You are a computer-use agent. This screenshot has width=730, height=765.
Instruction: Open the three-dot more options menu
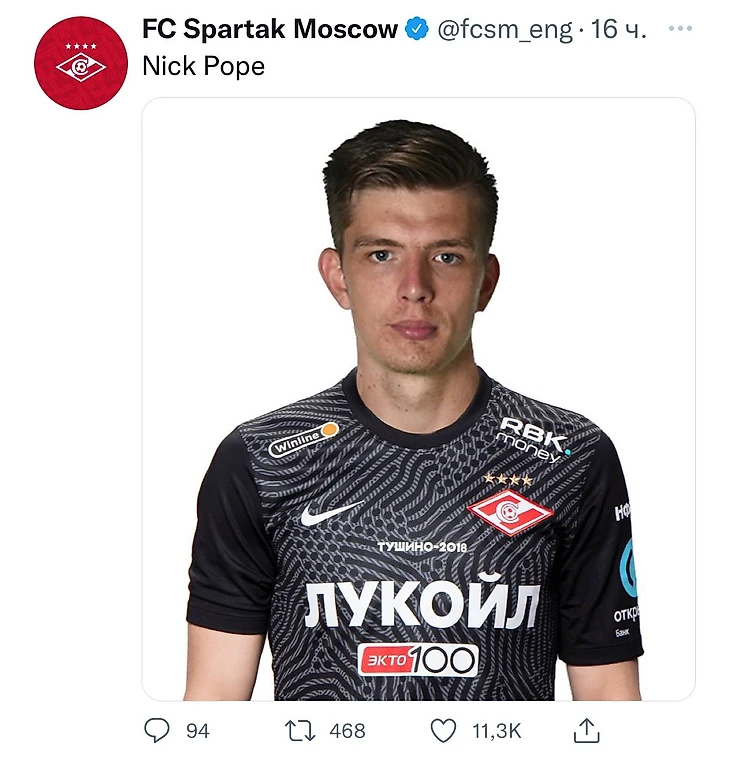(680, 28)
